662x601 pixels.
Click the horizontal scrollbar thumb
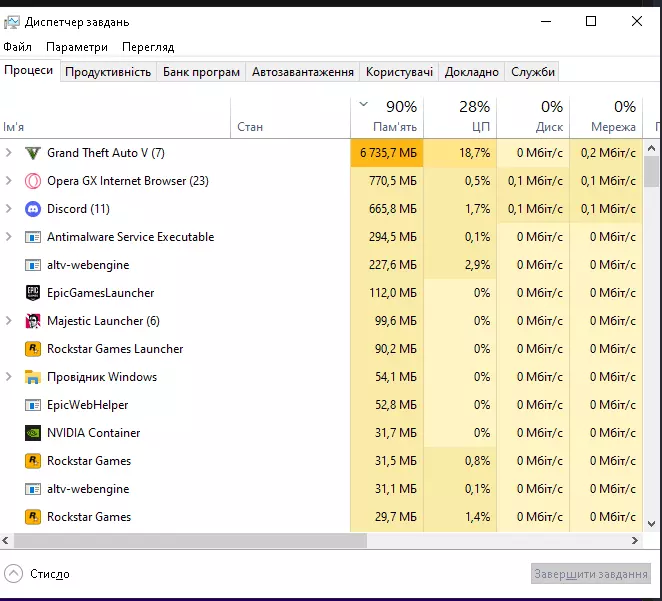tap(190, 541)
